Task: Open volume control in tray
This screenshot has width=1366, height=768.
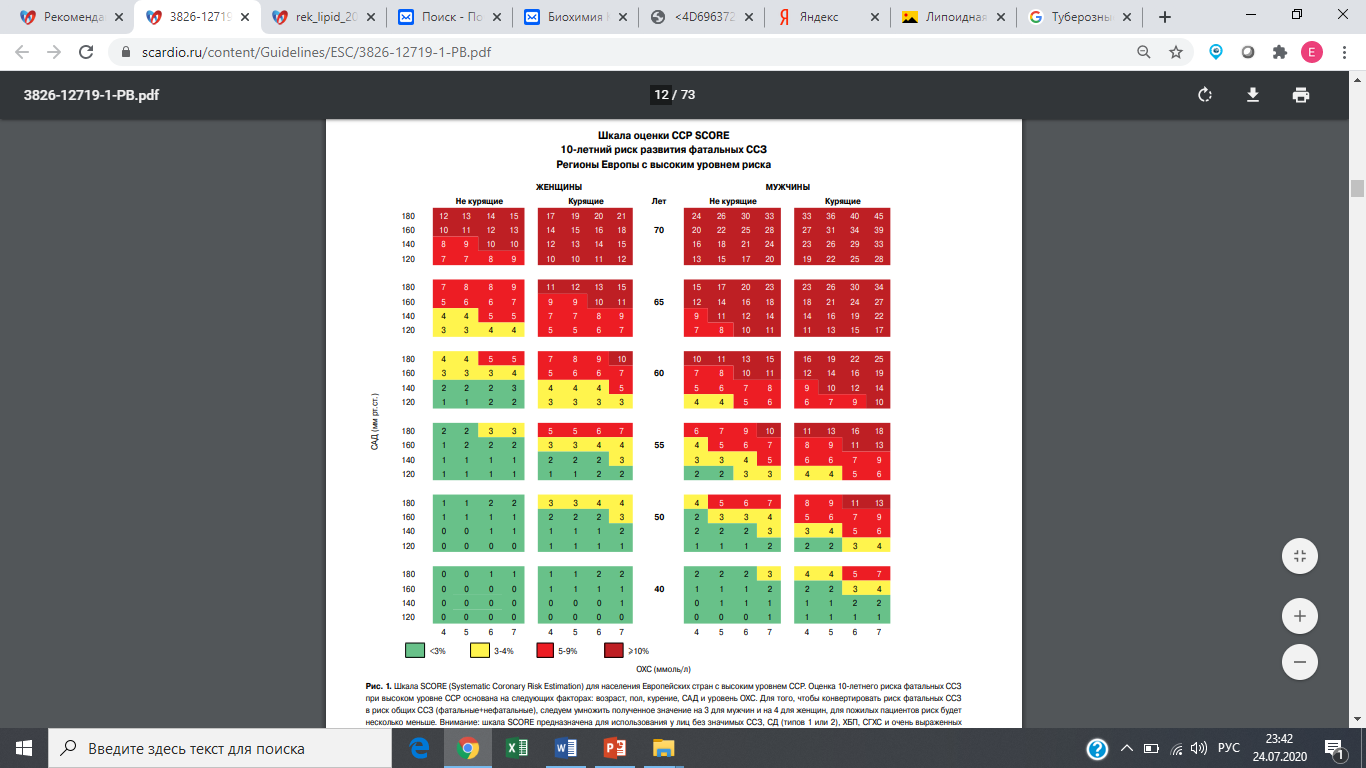Action: (1199, 748)
